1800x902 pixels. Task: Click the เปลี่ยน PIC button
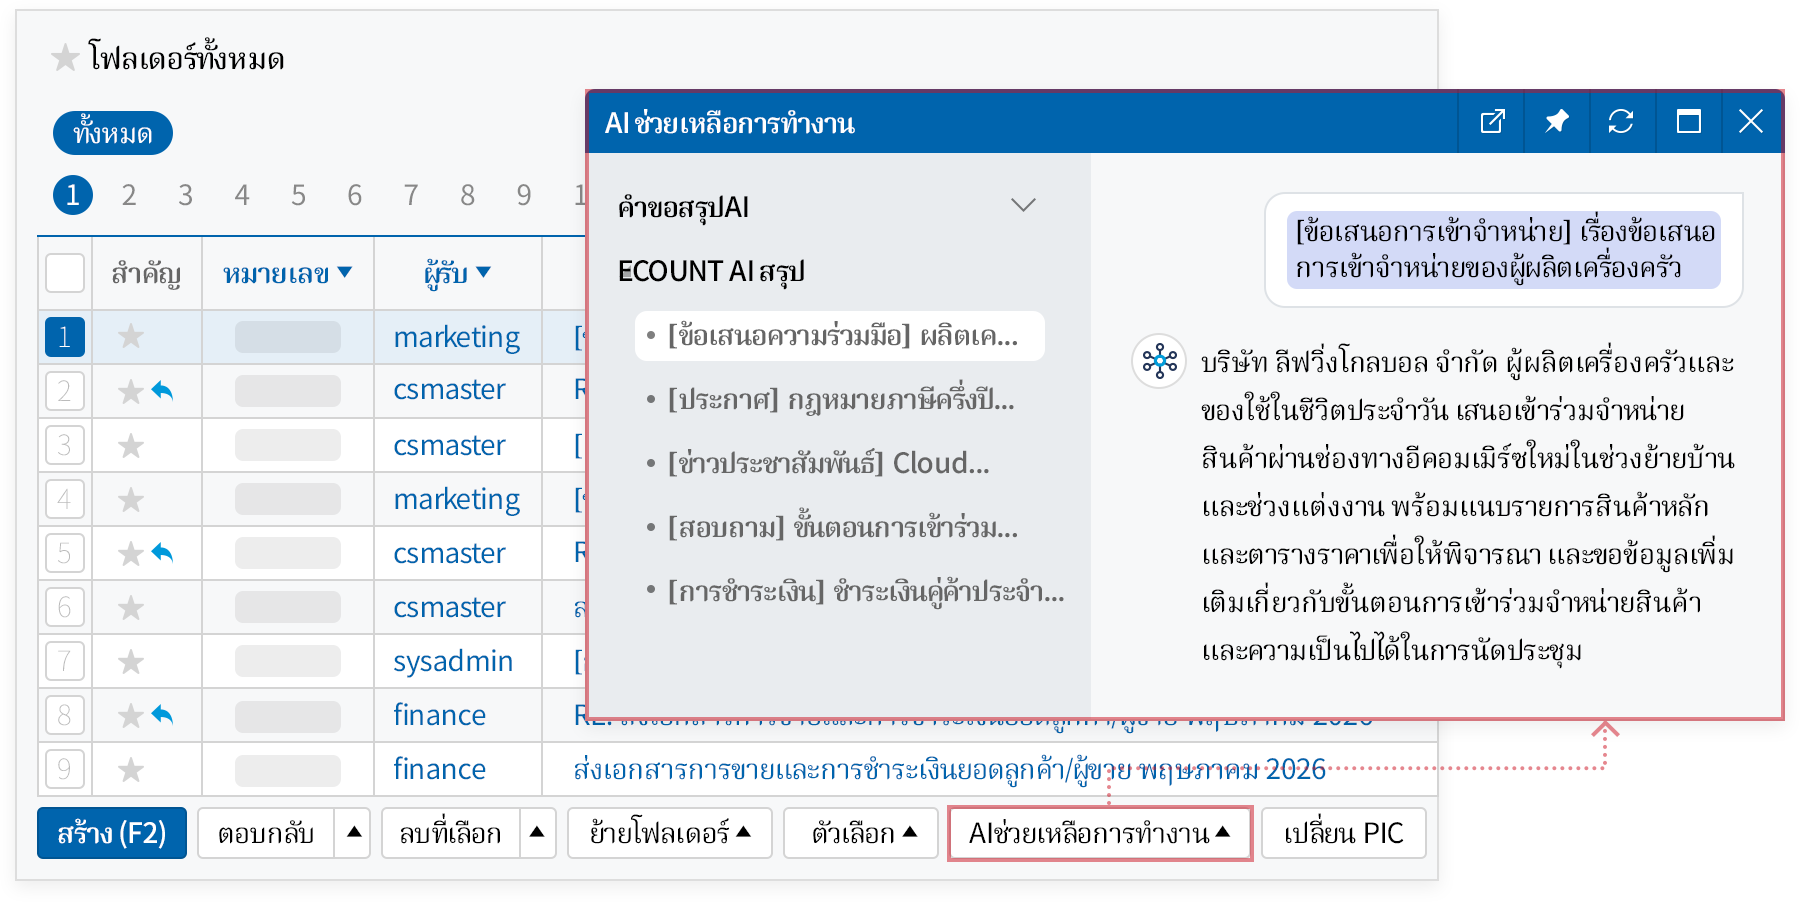(1344, 833)
